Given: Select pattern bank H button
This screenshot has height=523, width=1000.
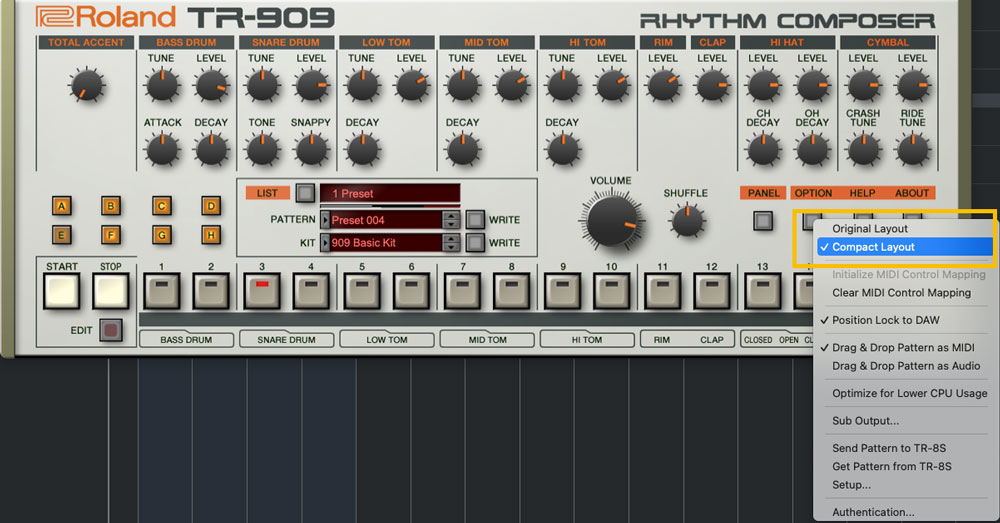Looking at the screenshot, I should [211, 235].
